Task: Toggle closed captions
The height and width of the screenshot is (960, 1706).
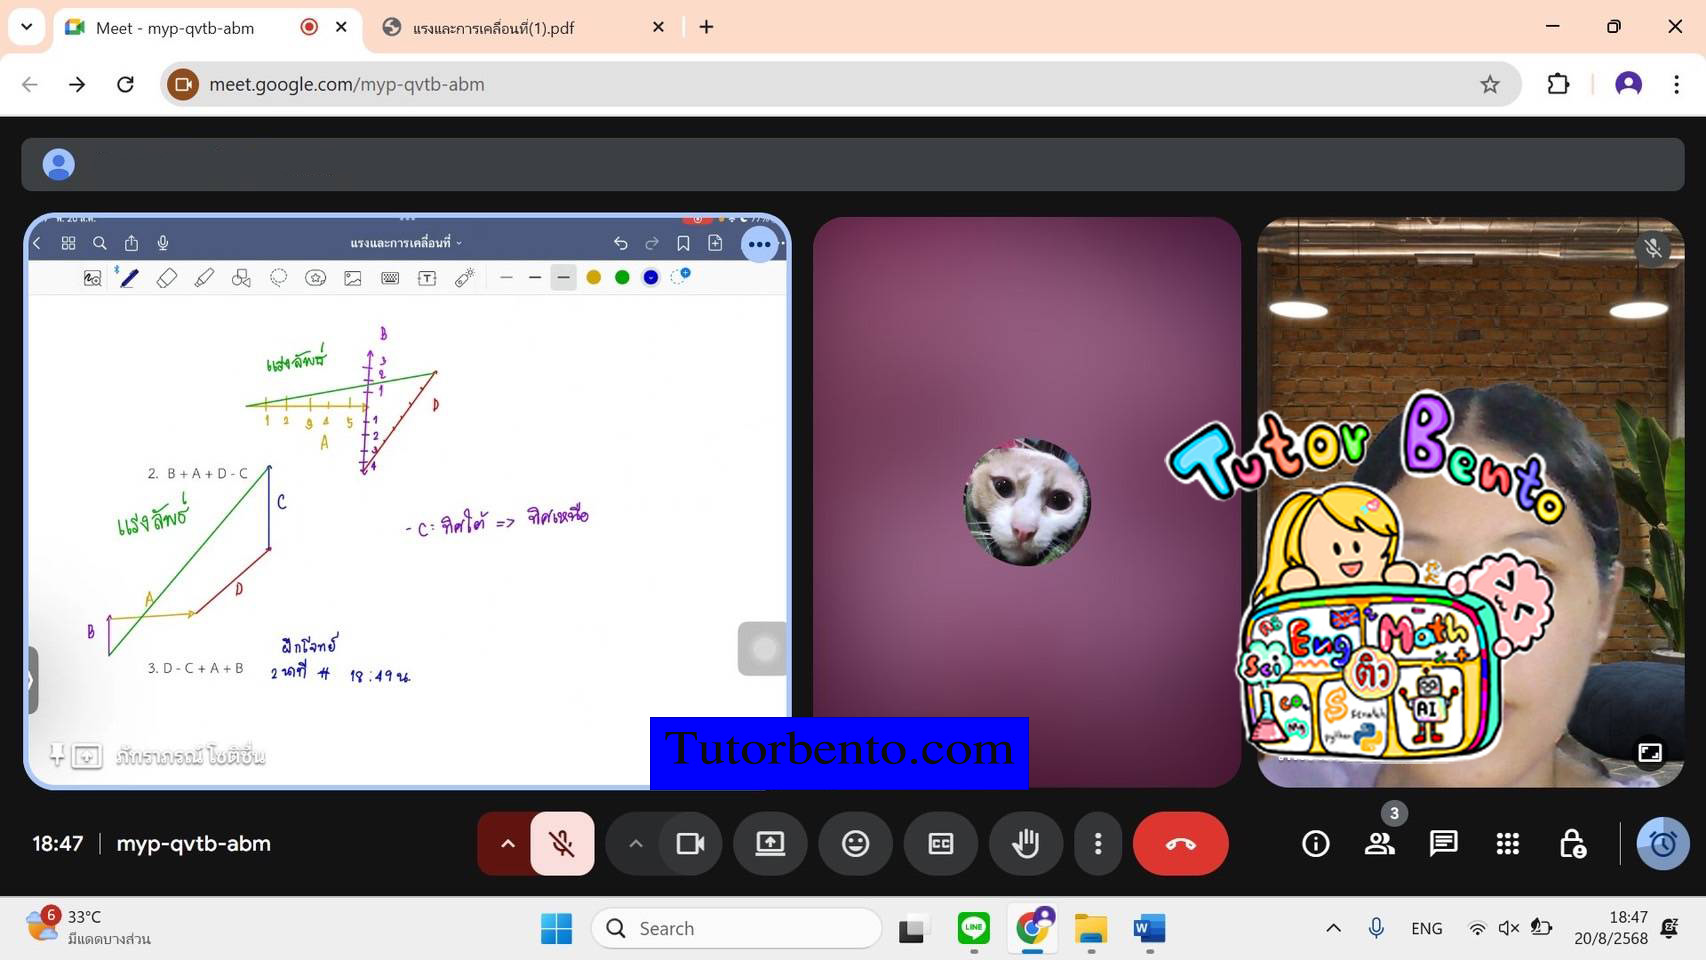Action: tap(941, 844)
